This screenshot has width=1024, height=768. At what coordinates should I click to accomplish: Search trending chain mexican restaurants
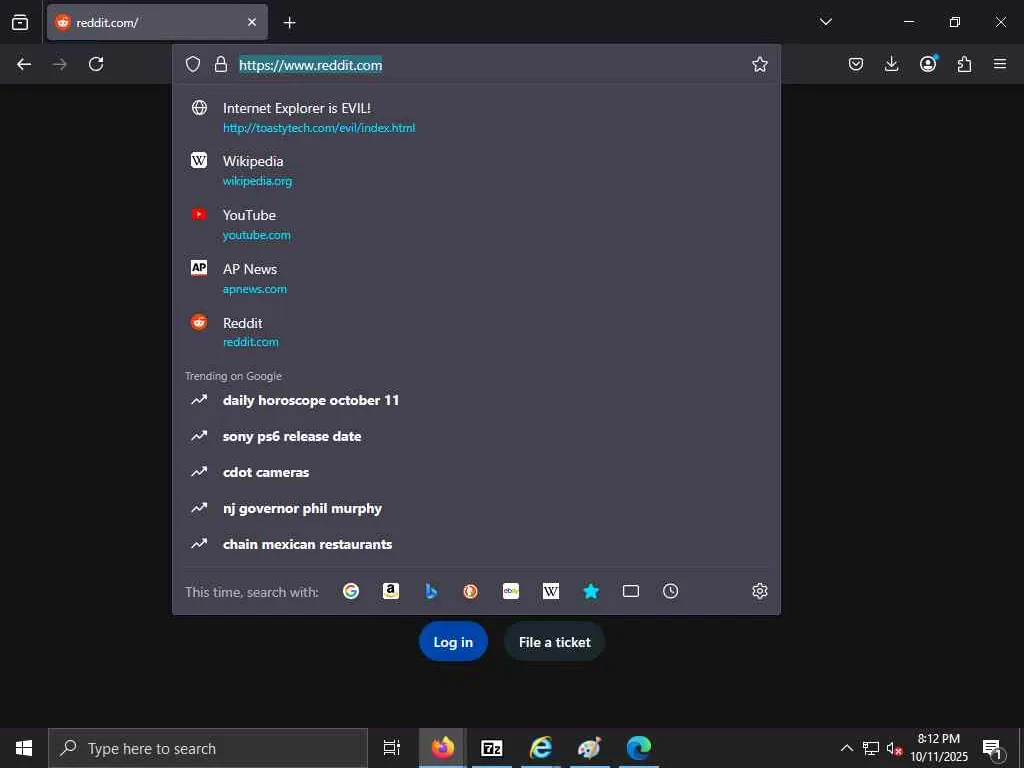click(476, 544)
